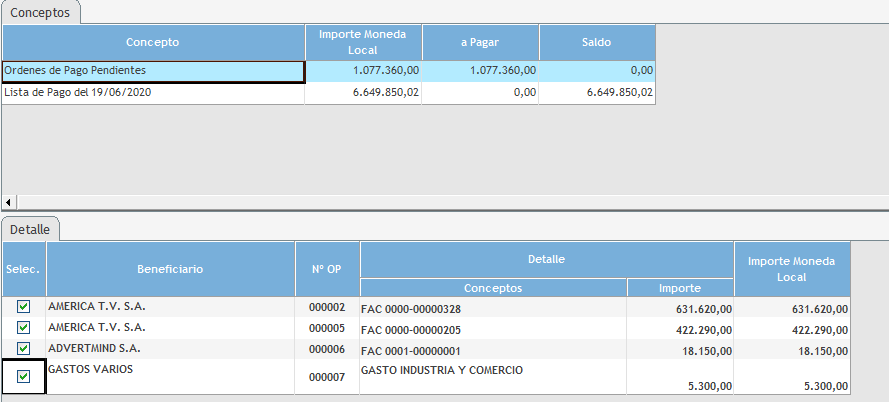Click the OP number 000007 cell
The height and width of the screenshot is (402, 889).
327,377
